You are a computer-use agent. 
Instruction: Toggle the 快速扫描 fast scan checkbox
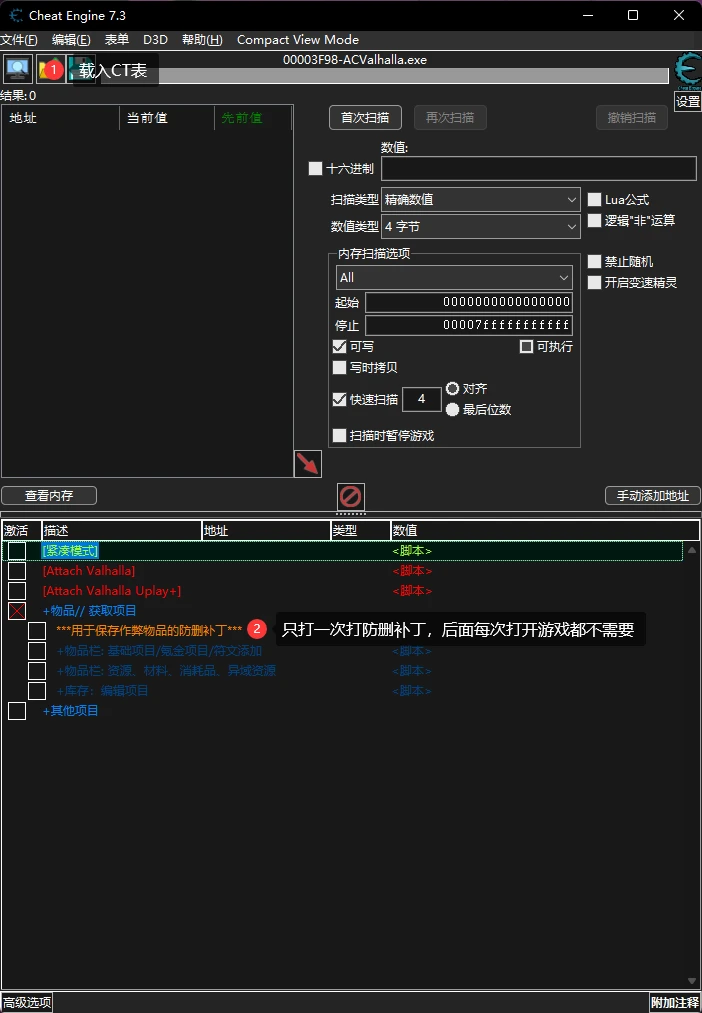pos(340,399)
